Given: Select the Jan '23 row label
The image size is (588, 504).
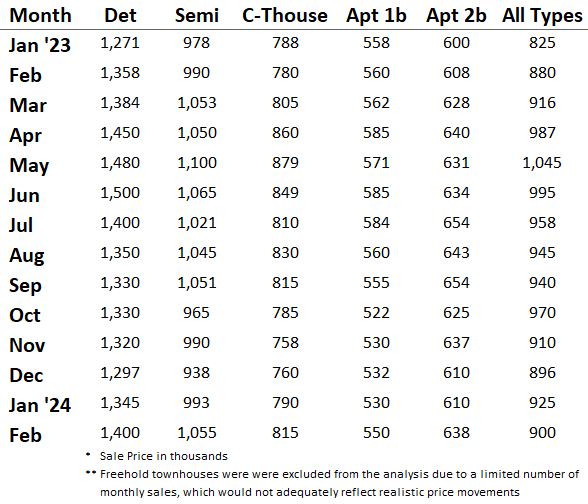Looking at the screenshot, I should [40, 45].
